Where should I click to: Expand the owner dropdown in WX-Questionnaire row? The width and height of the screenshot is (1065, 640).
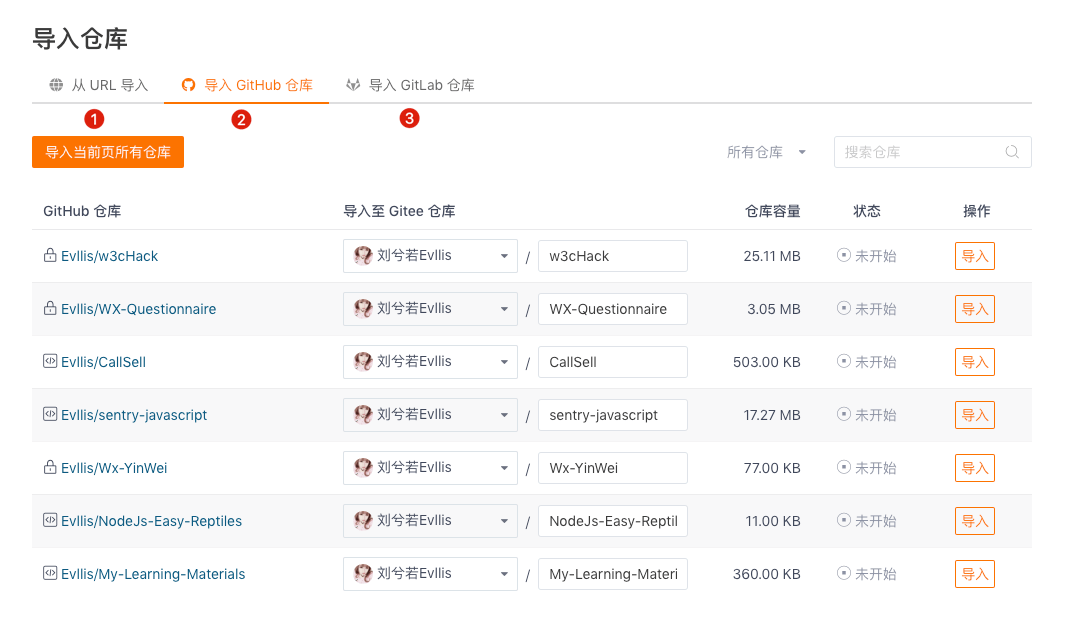431,309
